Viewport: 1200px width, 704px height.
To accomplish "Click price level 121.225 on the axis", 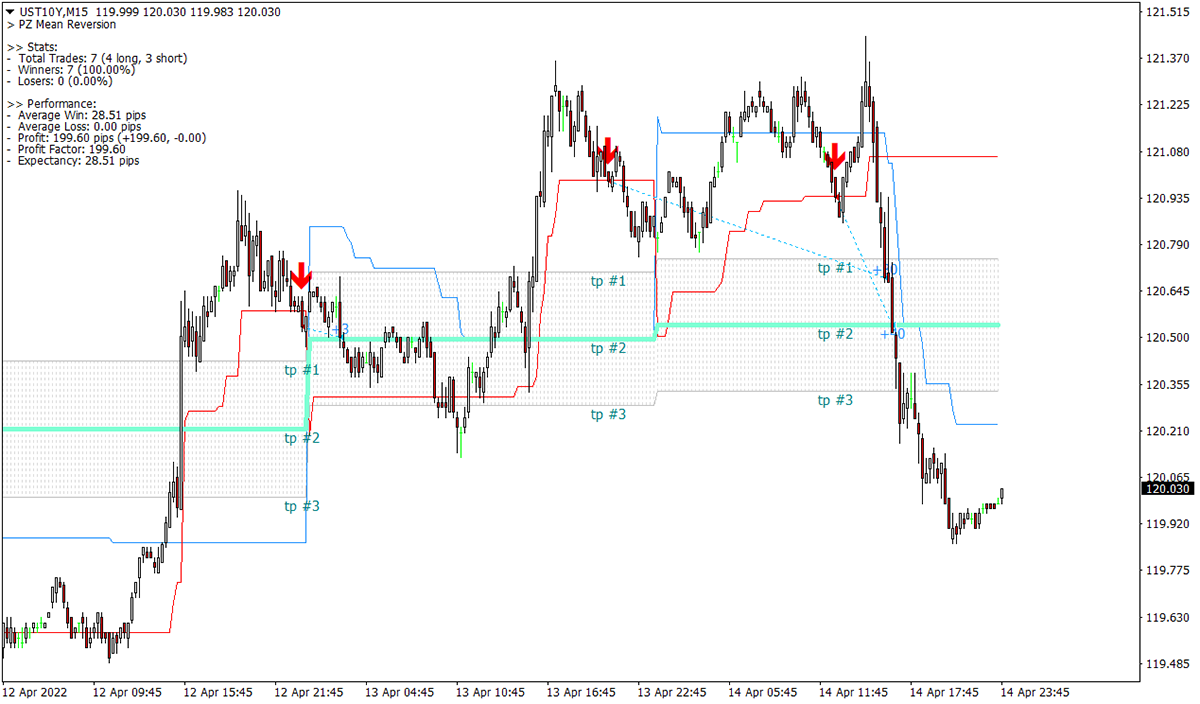I will click(1166, 105).
